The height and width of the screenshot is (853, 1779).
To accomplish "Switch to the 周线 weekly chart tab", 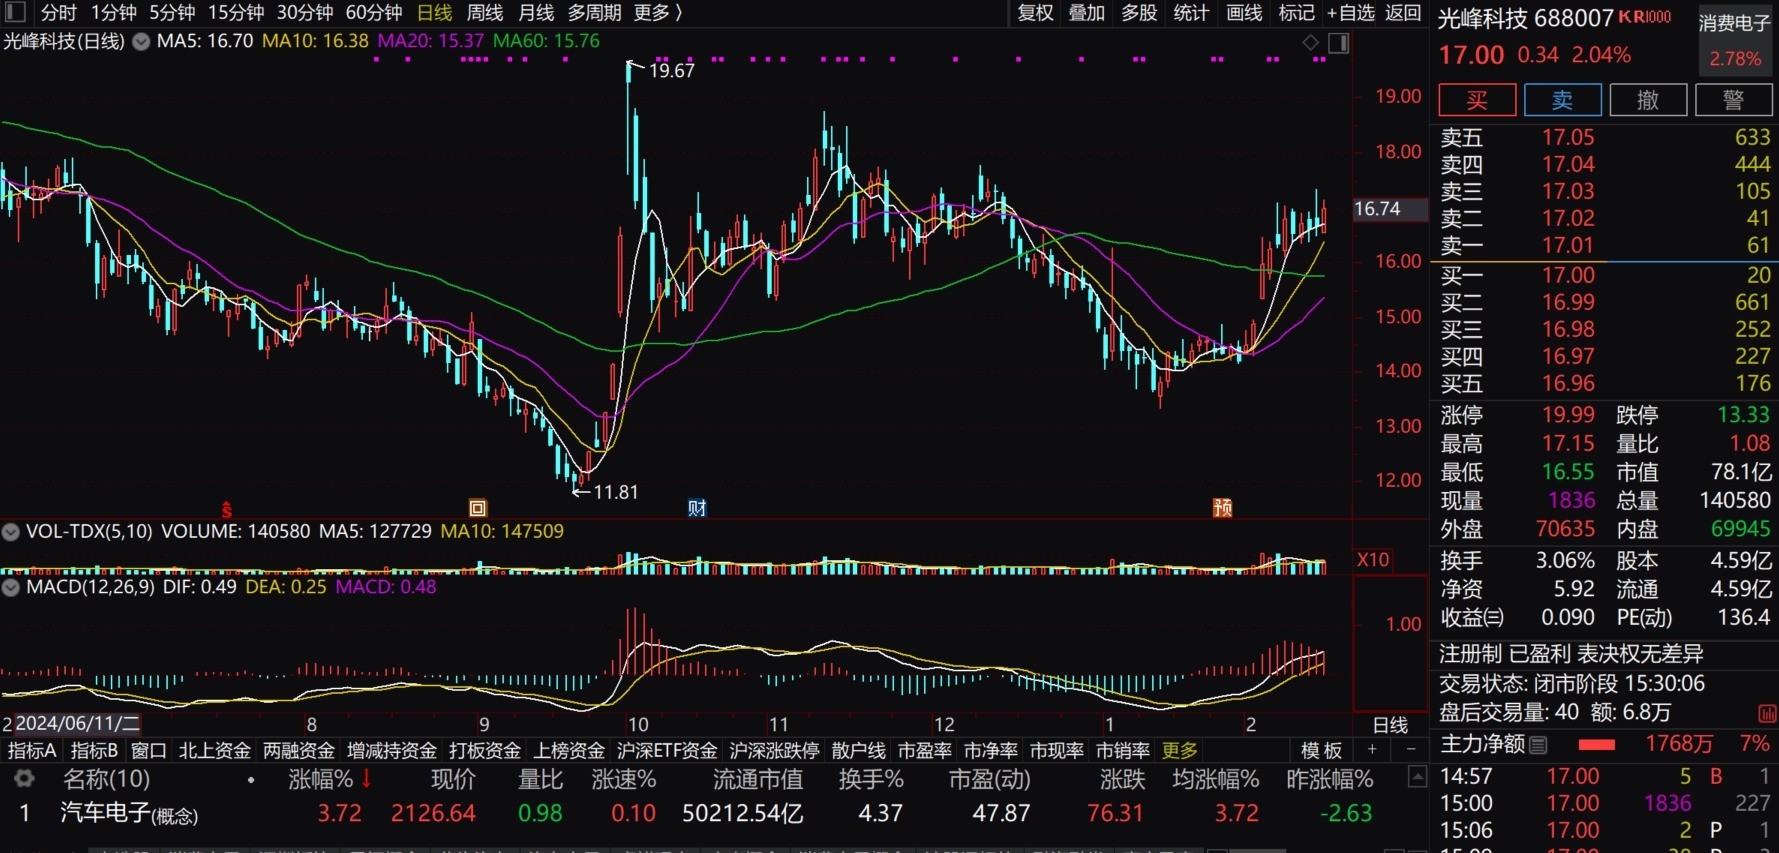I will 485,13.
